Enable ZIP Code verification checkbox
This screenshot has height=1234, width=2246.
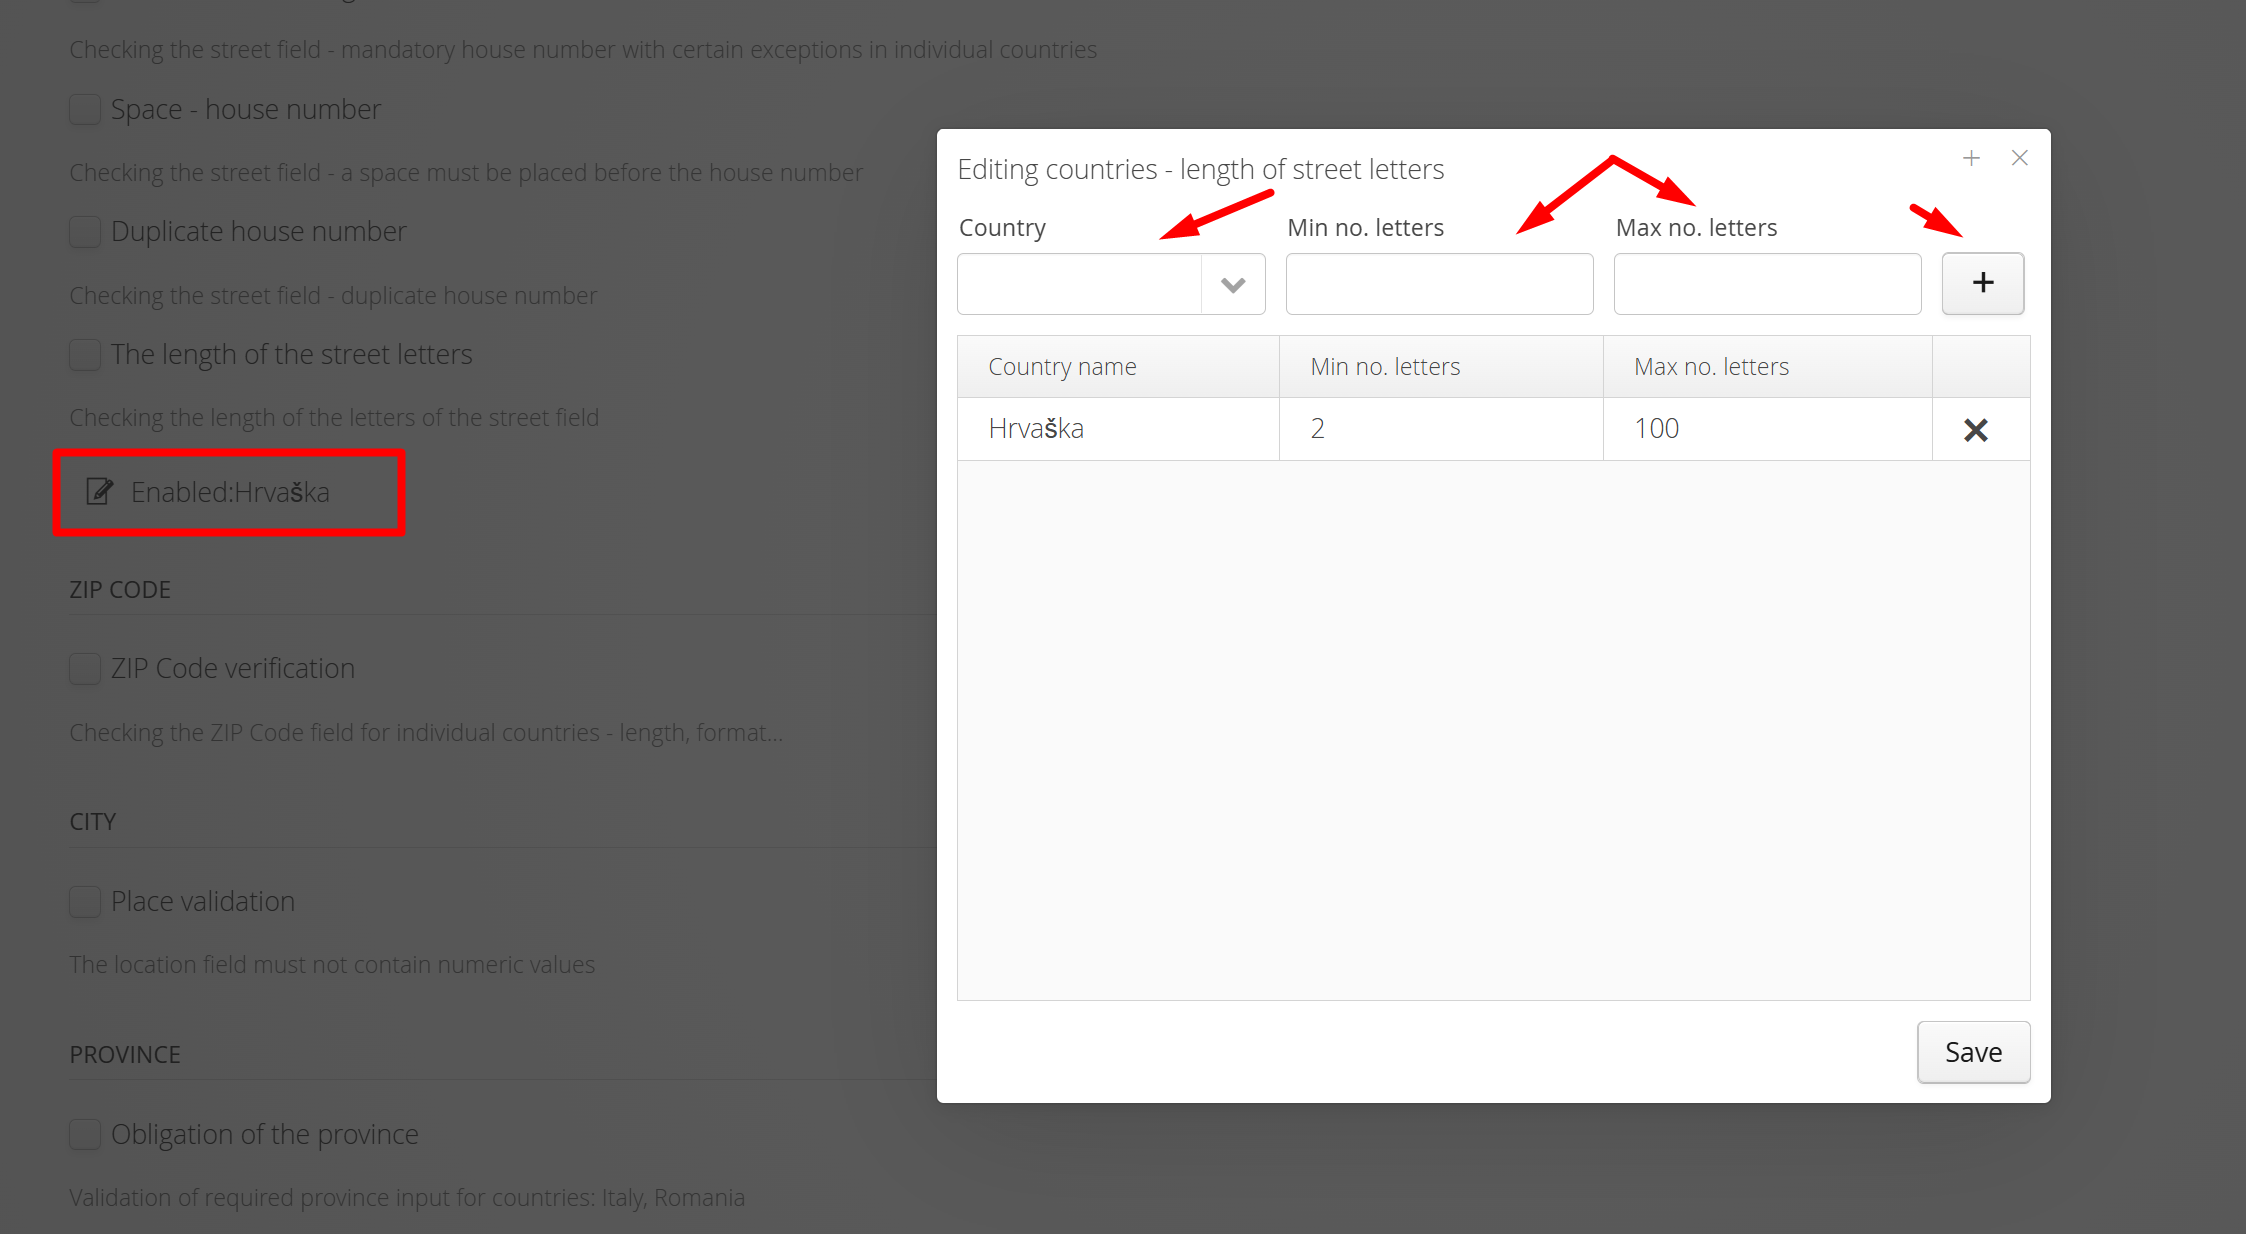tap(85, 668)
